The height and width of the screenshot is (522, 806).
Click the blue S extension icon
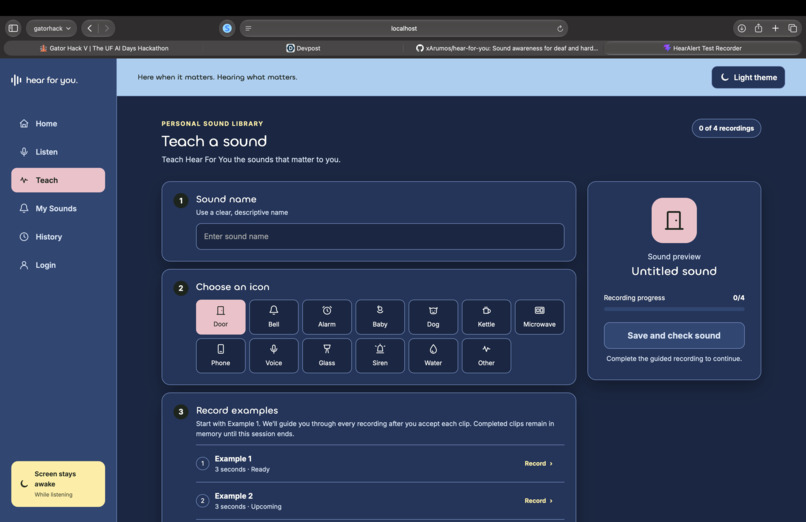click(x=227, y=28)
